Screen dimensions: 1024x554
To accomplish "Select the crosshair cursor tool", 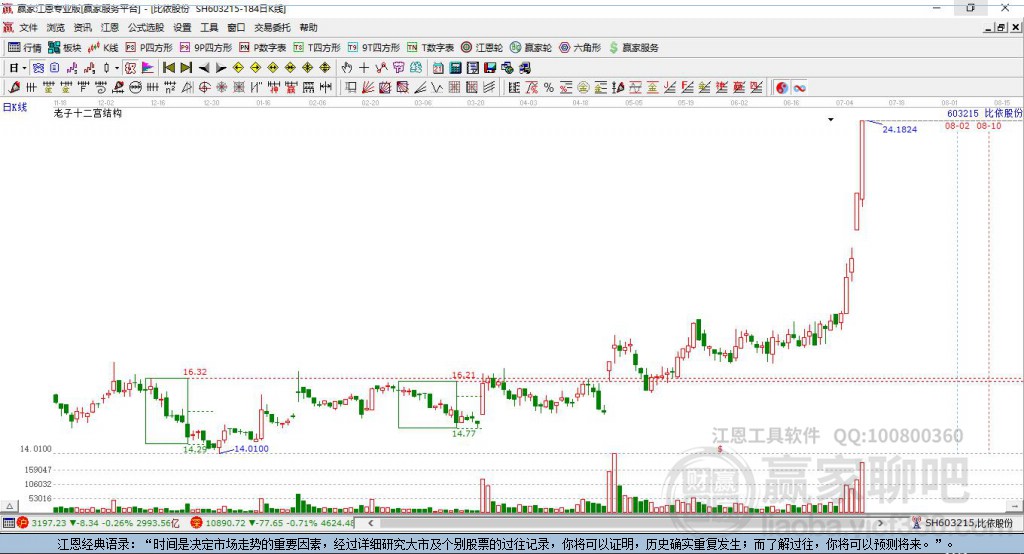I will coord(364,67).
